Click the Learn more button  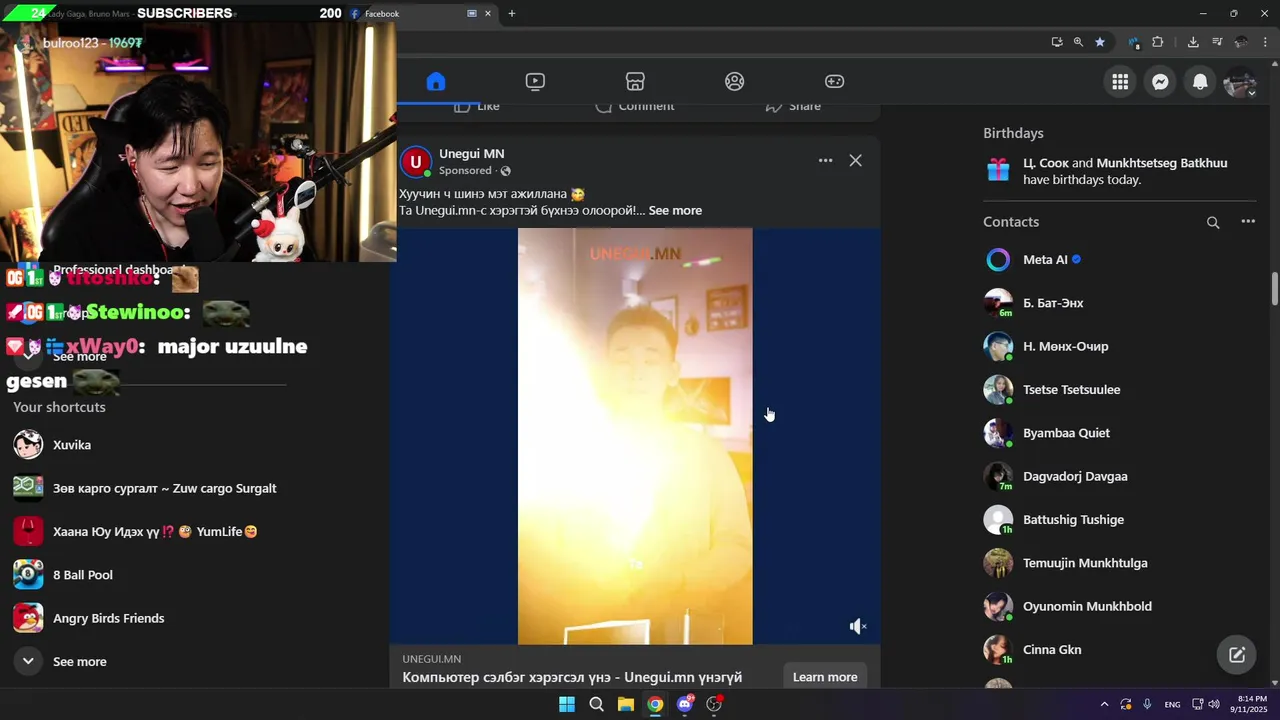(825, 677)
